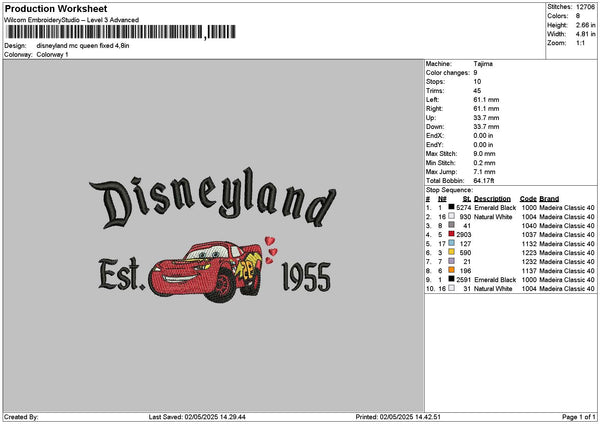Image resolution: width=600 pixels, height=424 pixels.
Task: Select the design name 'disneyland mc queen fixed 4,8in'
Action: pyautogui.click(x=83, y=46)
